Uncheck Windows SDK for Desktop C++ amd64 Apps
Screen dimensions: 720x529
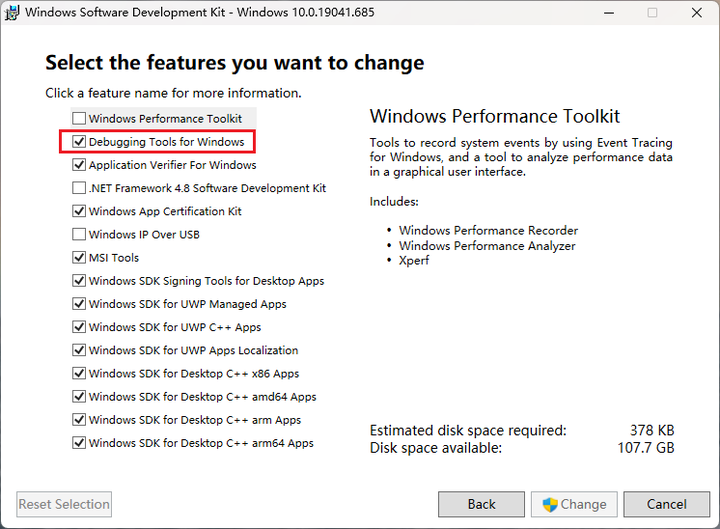79,397
